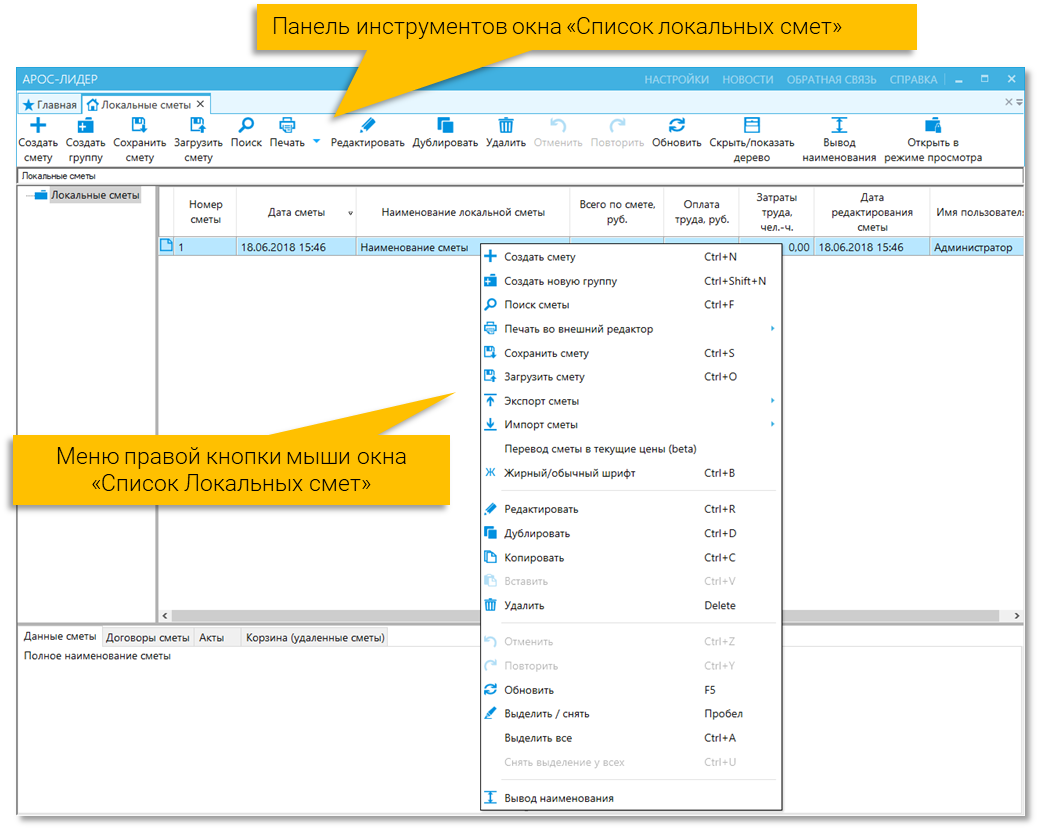The image size is (1038, 829).
Task: Choose Удалить in context menu
Action: [631, 606]
